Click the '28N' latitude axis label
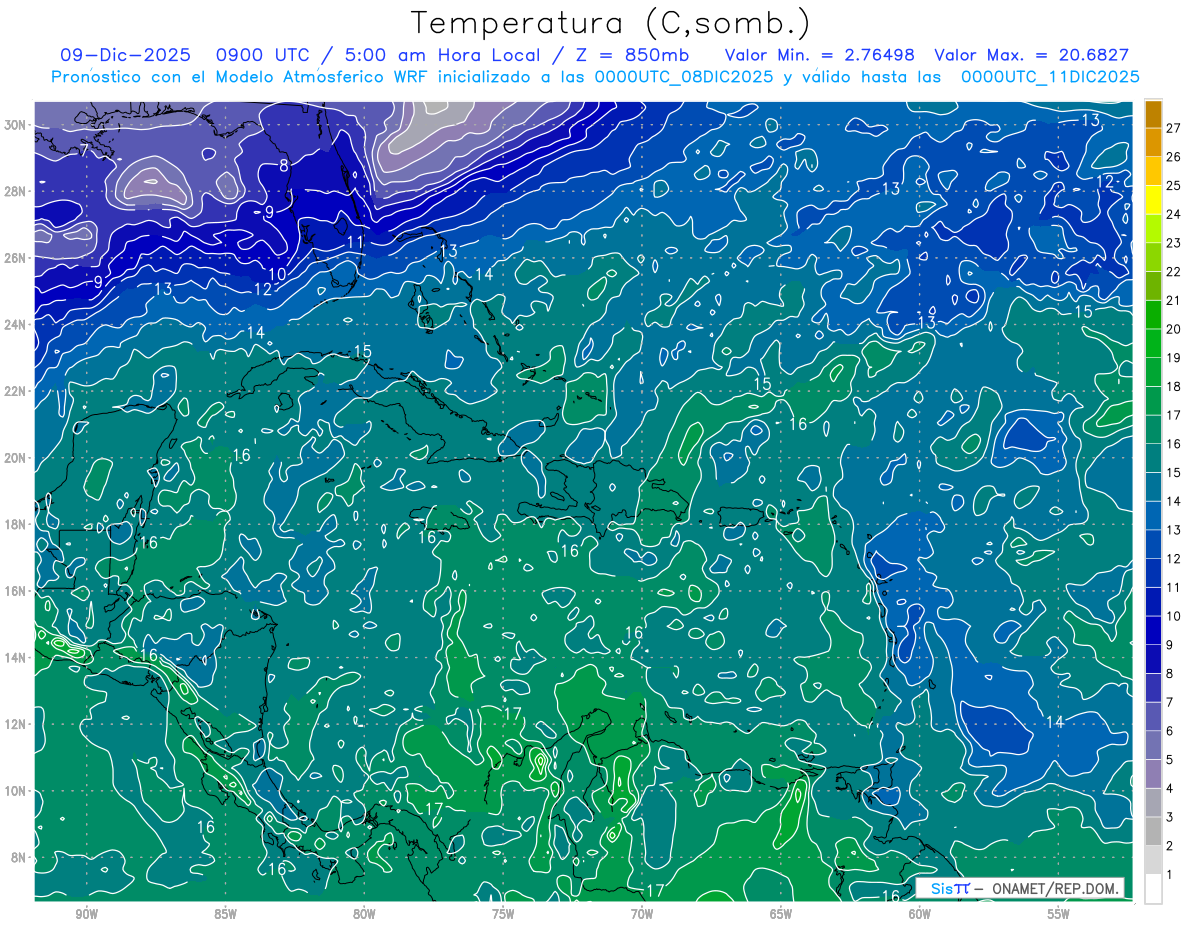 click(14, 191)
